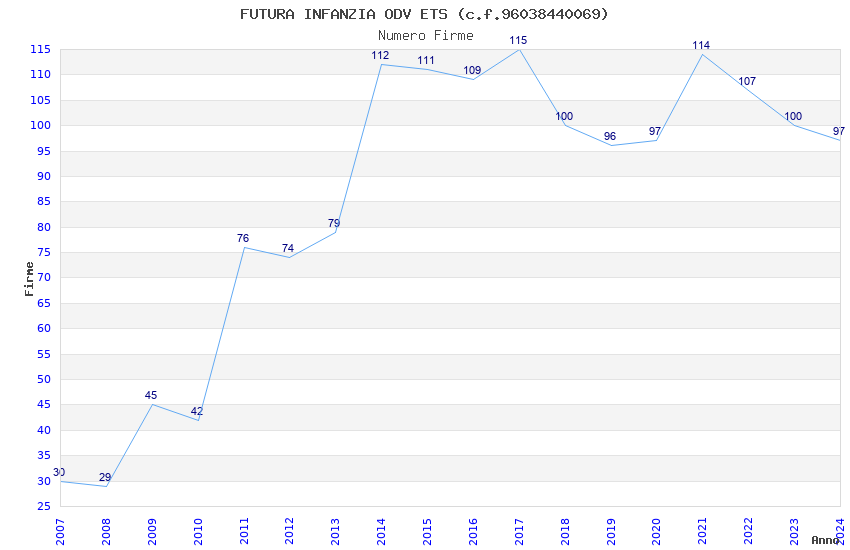850x550 pixels.
Task: Click the x-axis year label 2015
Action: tap(427, 532)
